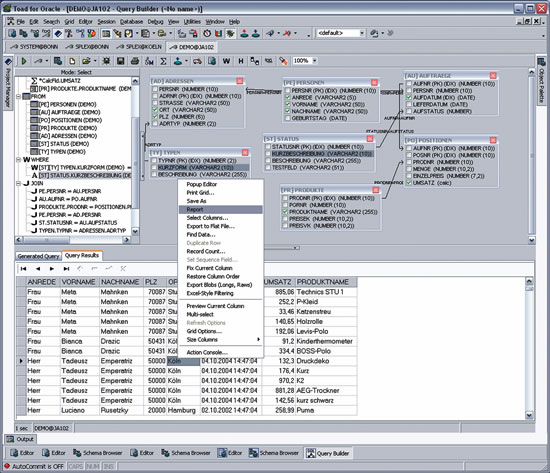Click the Sigma calculated fields icon

(x=163, y=61)
